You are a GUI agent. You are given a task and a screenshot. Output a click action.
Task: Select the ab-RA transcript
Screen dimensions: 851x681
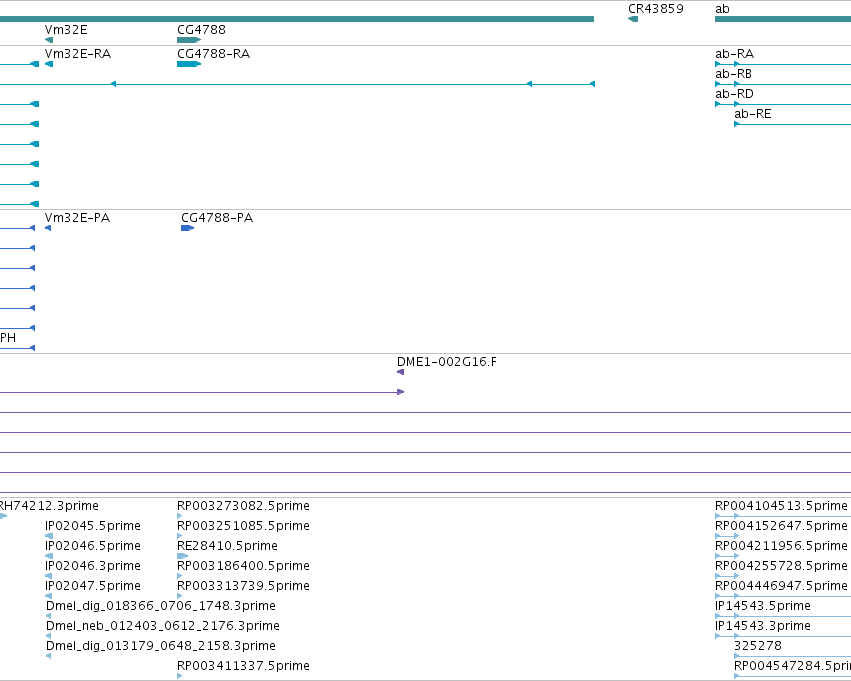click(x=734, y=54)
